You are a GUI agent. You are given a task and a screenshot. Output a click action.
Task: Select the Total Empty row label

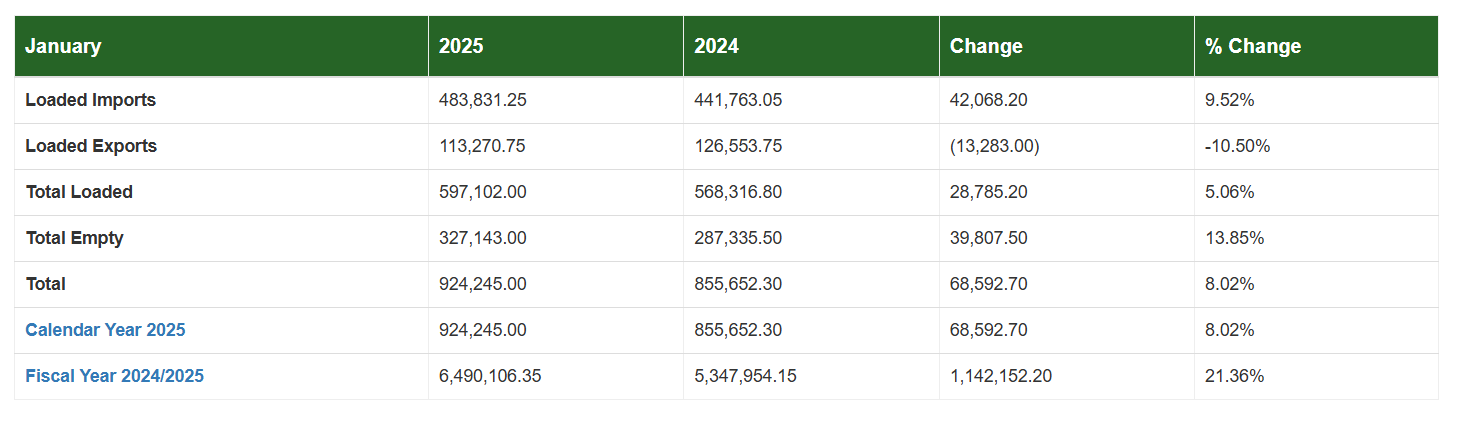pos(74,238)
